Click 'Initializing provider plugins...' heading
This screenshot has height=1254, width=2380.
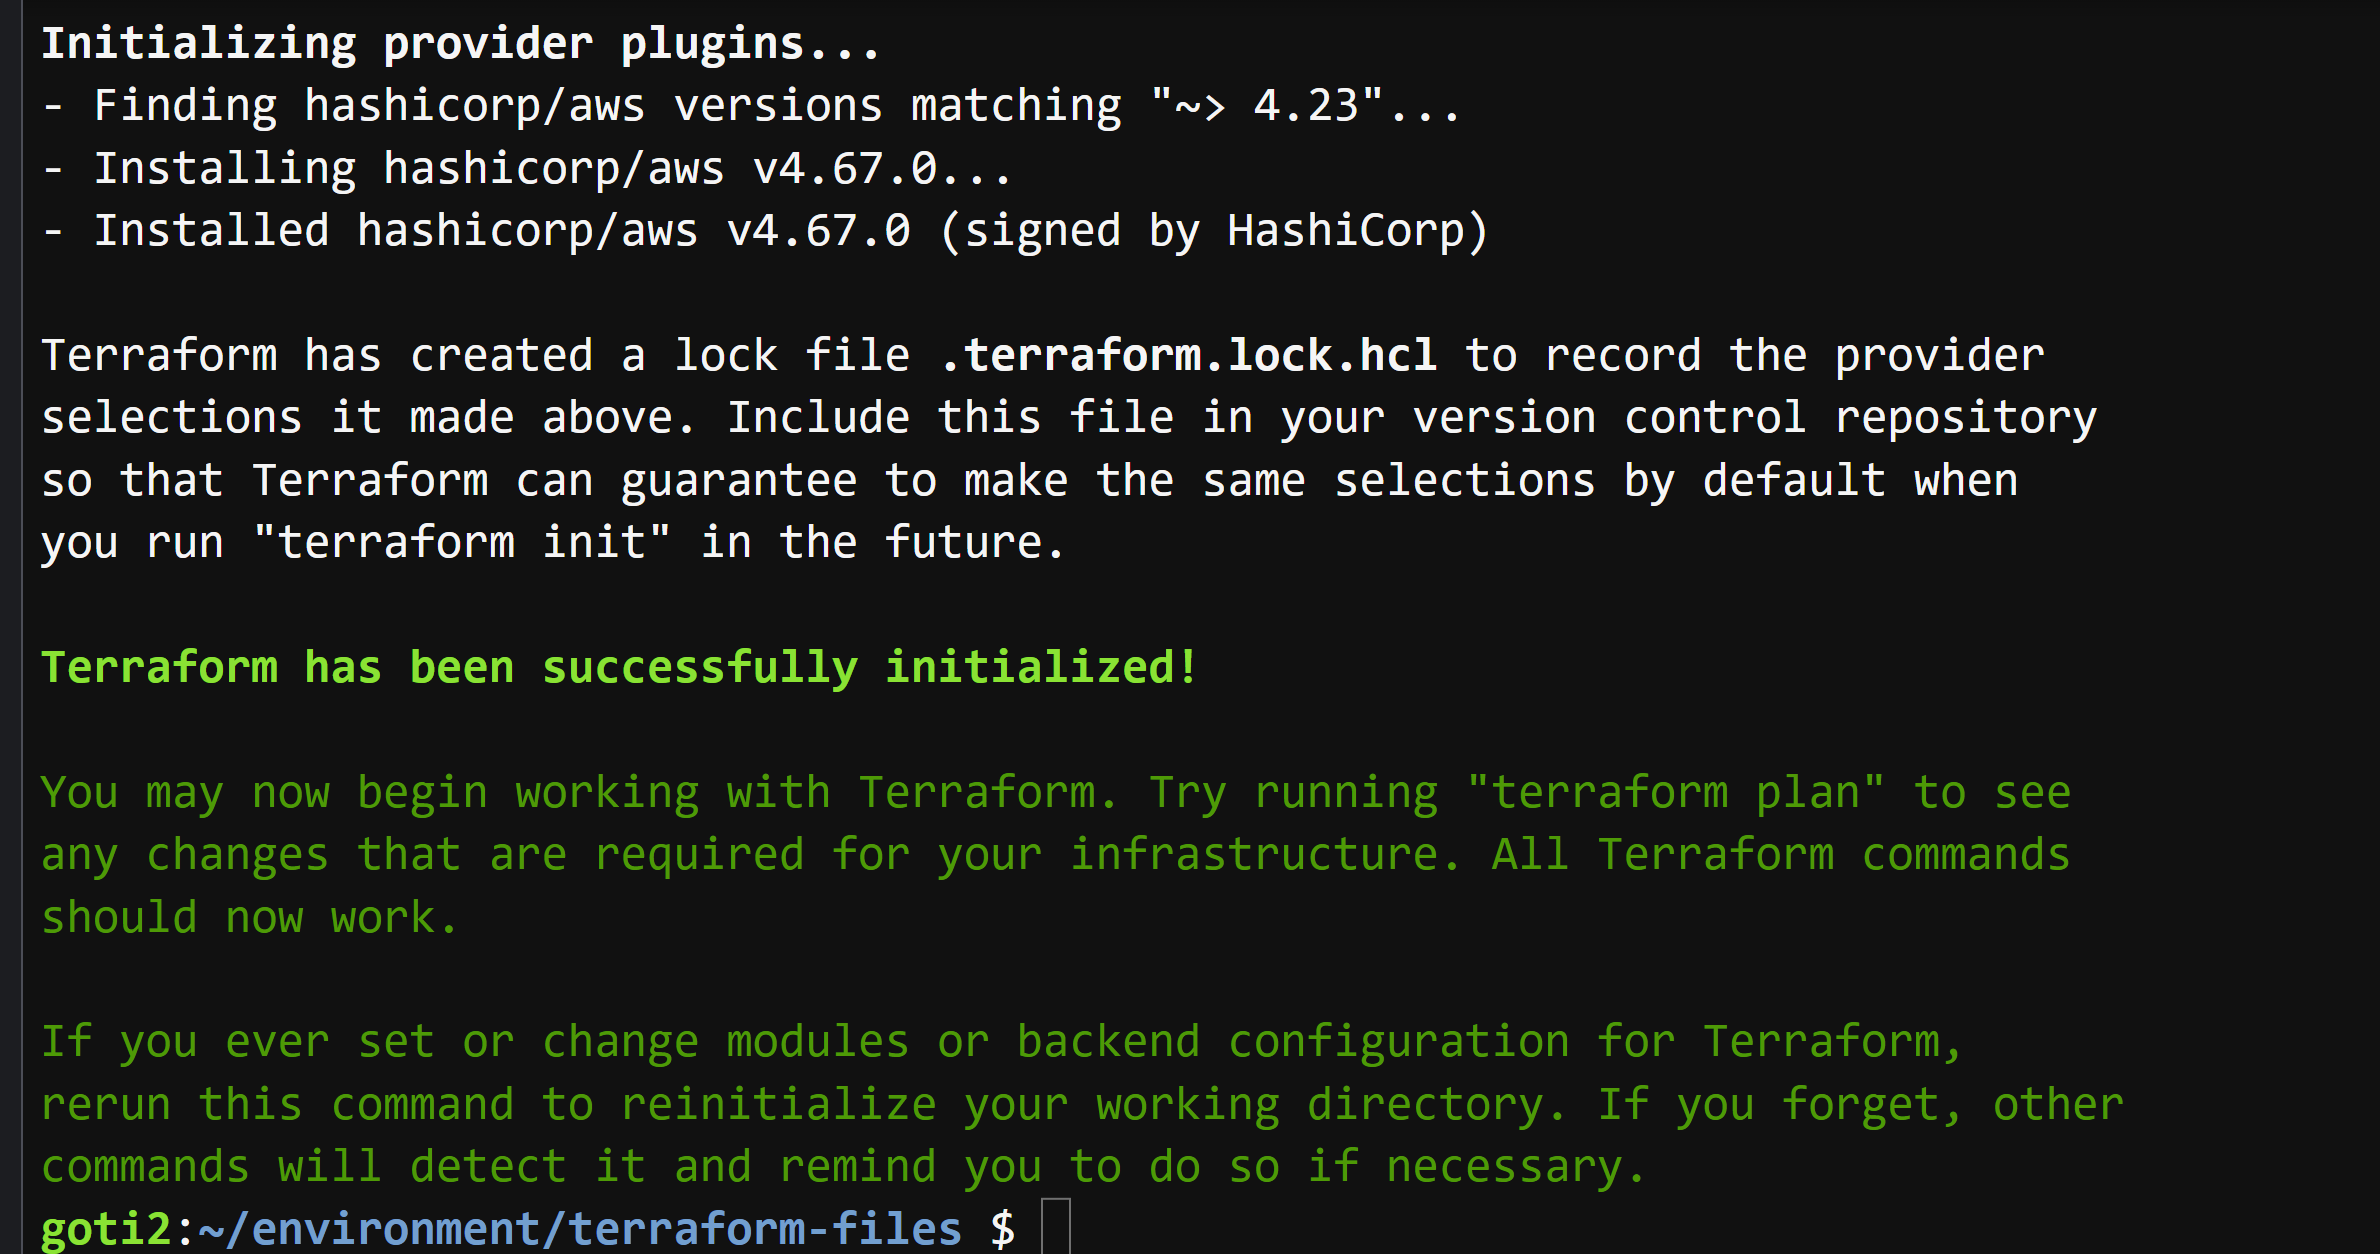click(461, 44)
